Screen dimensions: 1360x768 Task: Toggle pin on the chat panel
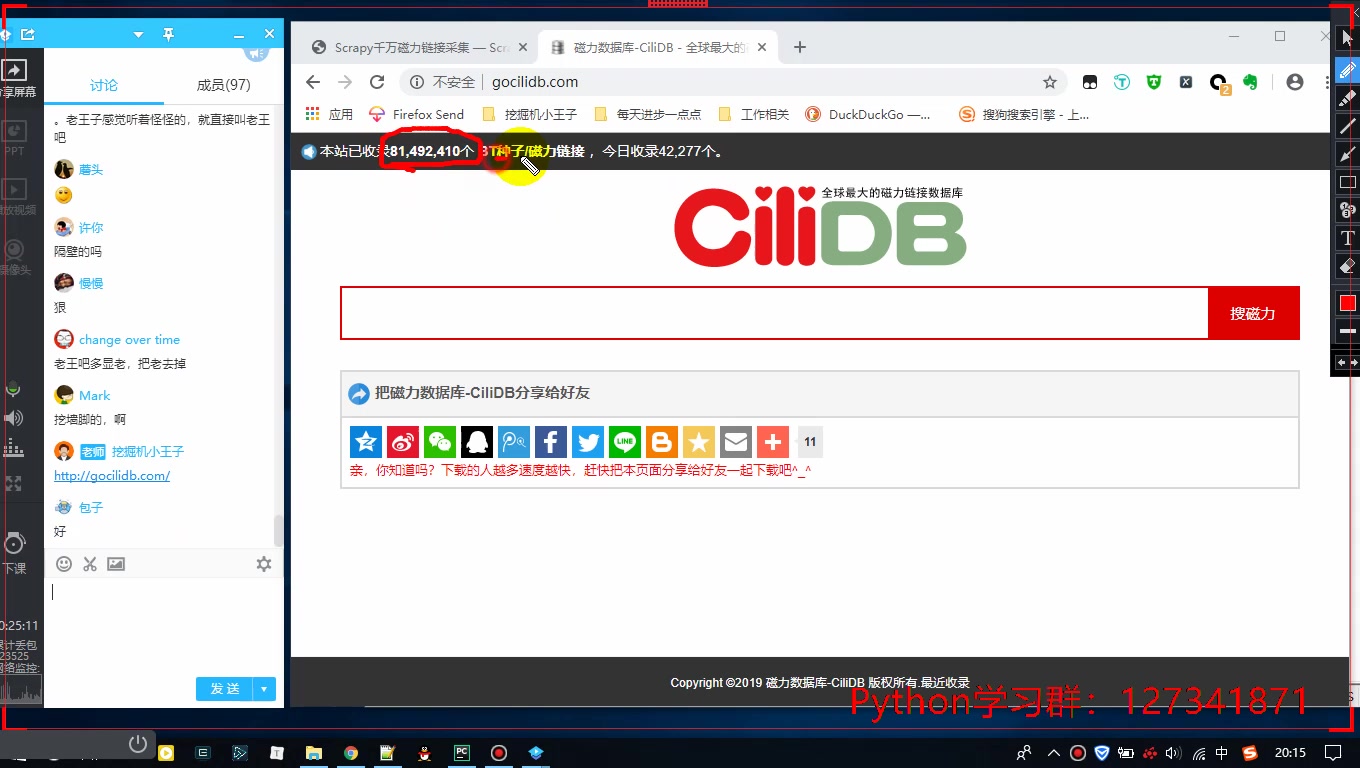point(168,35)
